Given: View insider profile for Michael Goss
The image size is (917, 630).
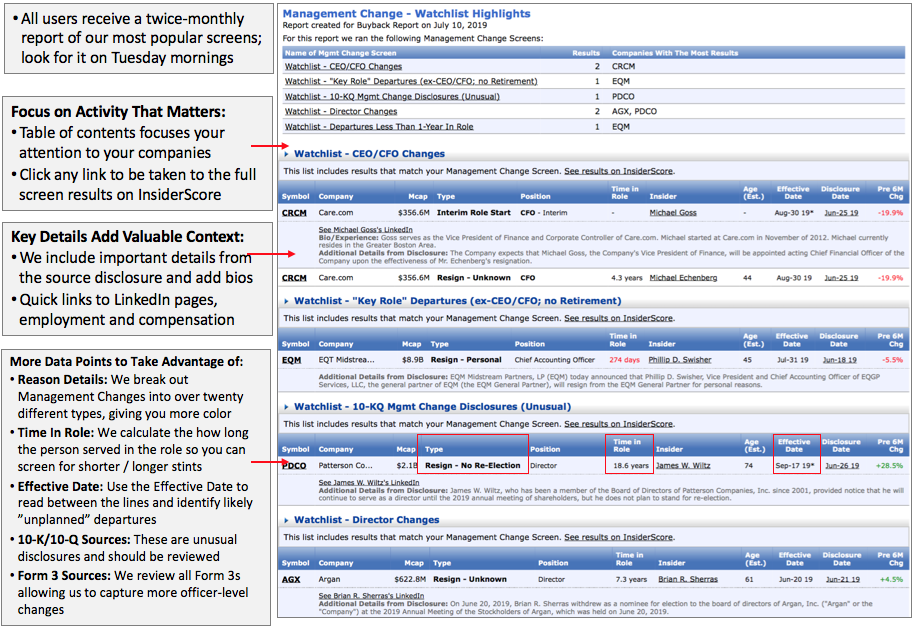Looking at the screenshot, I should [x=673, y=213].
